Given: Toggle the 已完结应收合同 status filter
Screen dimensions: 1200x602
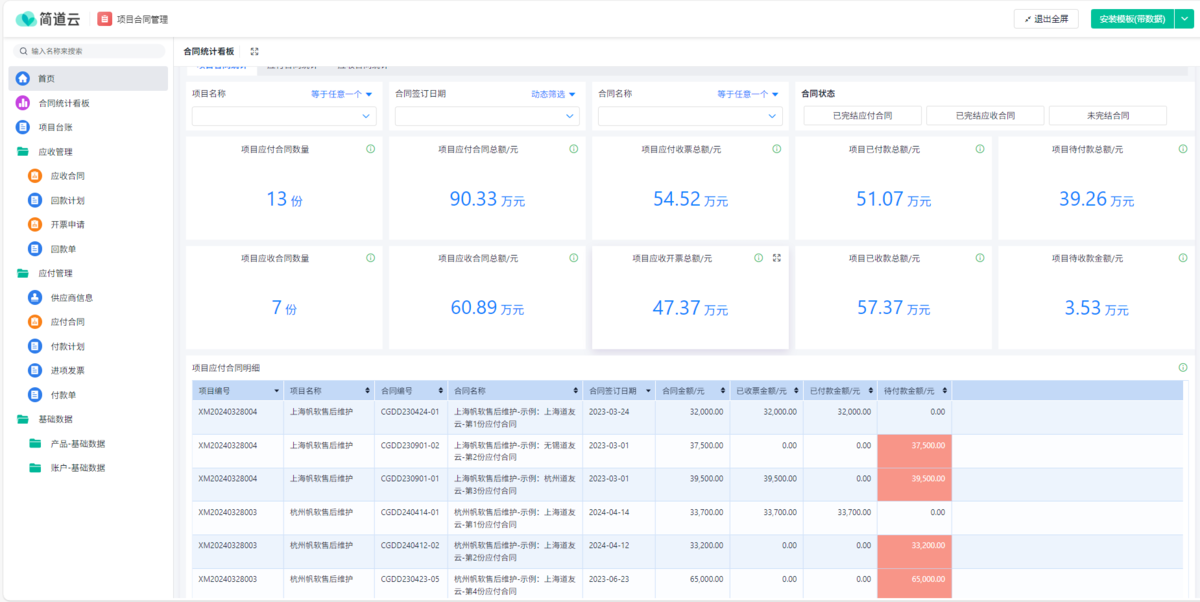Looking at the screenshot, I should (985, 116).
